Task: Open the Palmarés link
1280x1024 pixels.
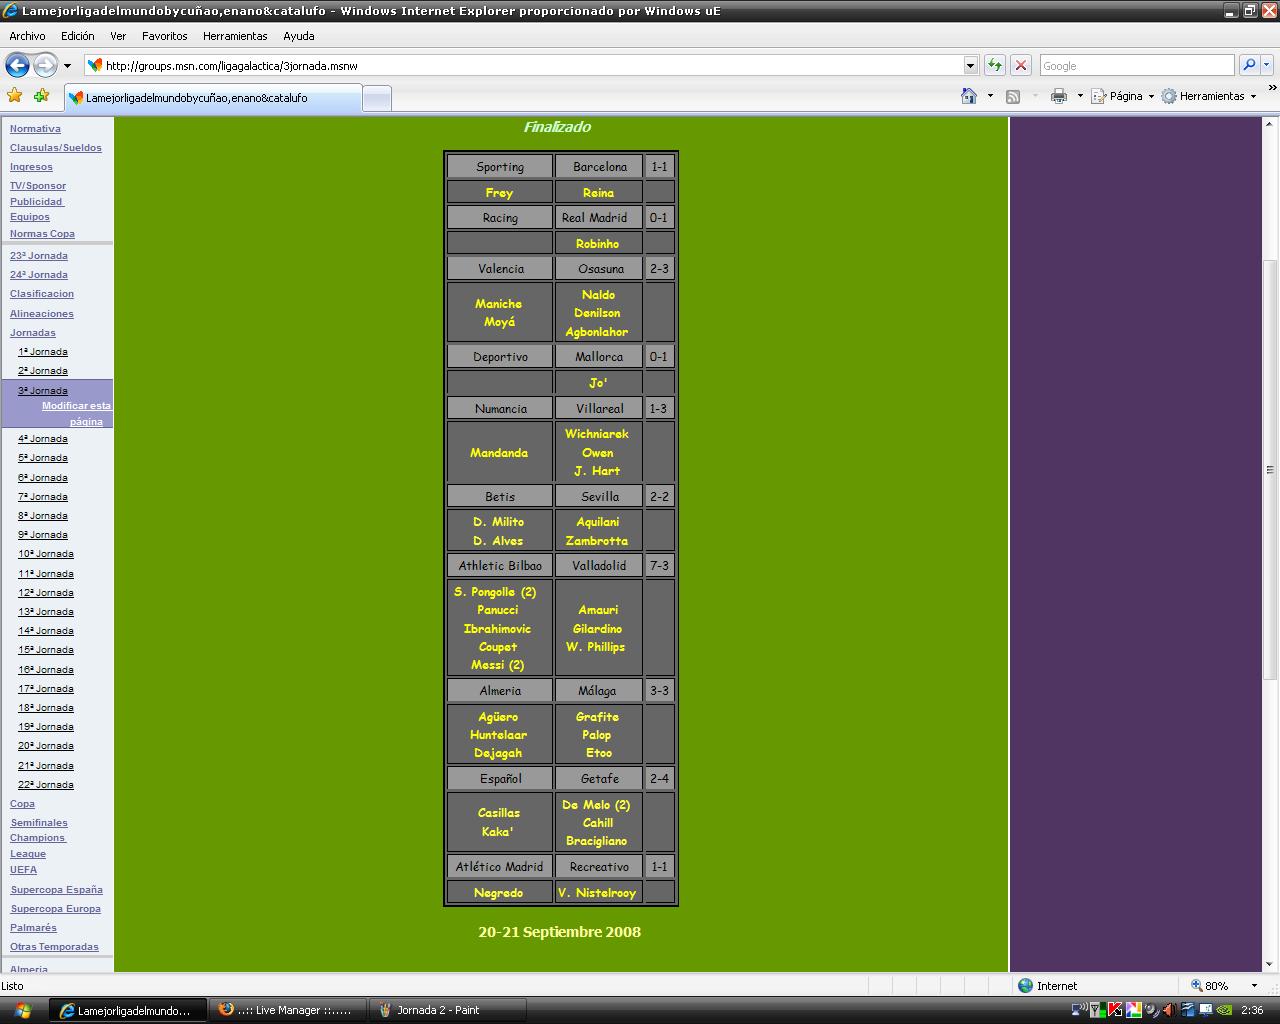Action: tap(33, 928)
